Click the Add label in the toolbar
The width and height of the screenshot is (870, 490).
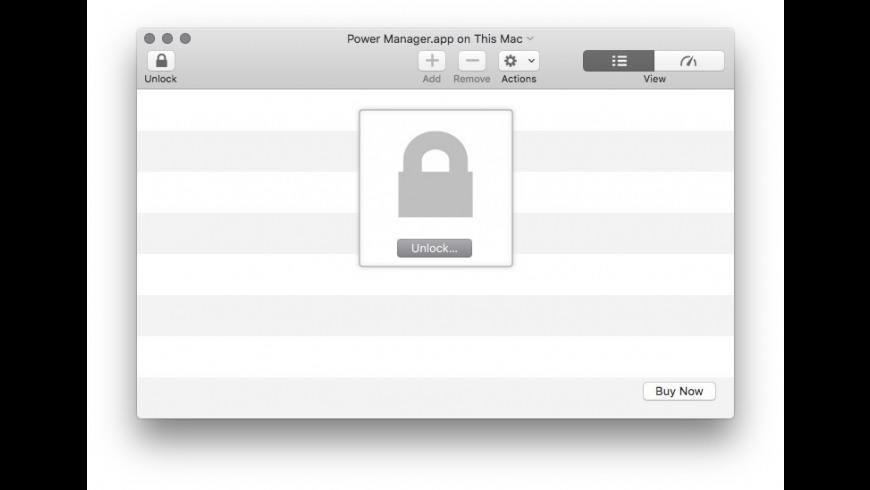click(x=432, y=79)
